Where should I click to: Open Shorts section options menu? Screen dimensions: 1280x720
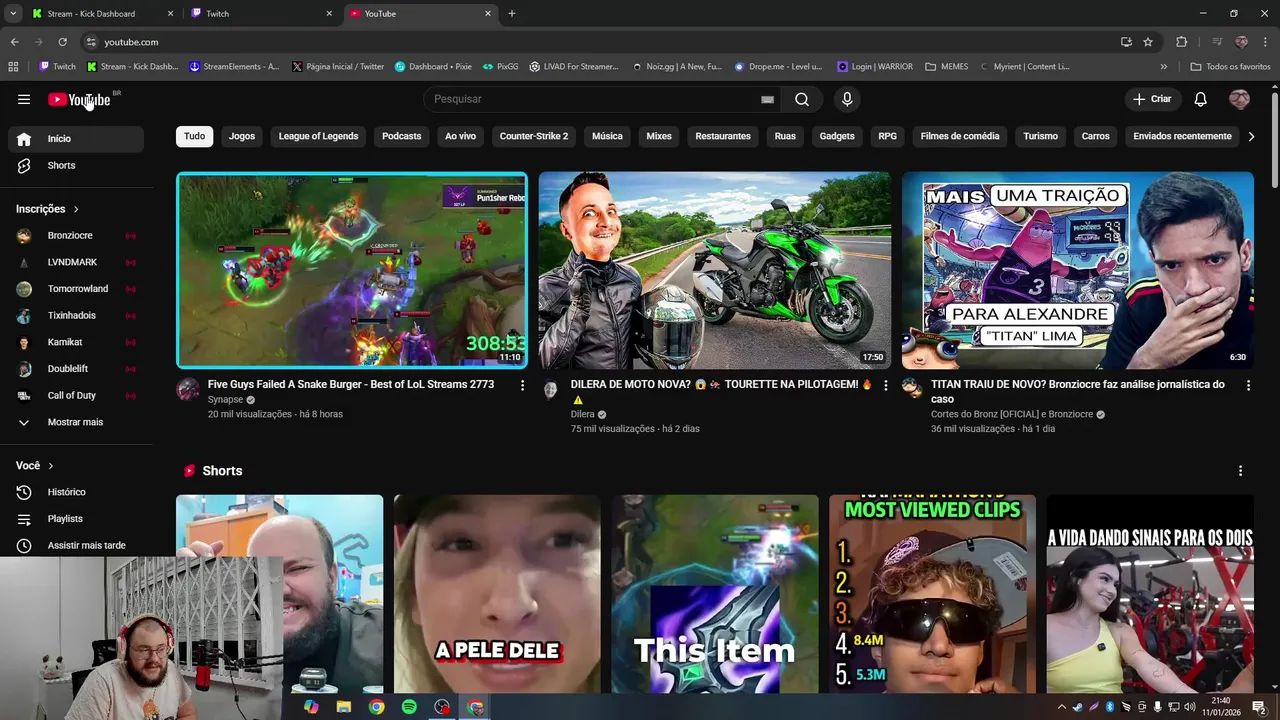point(1240,471)
